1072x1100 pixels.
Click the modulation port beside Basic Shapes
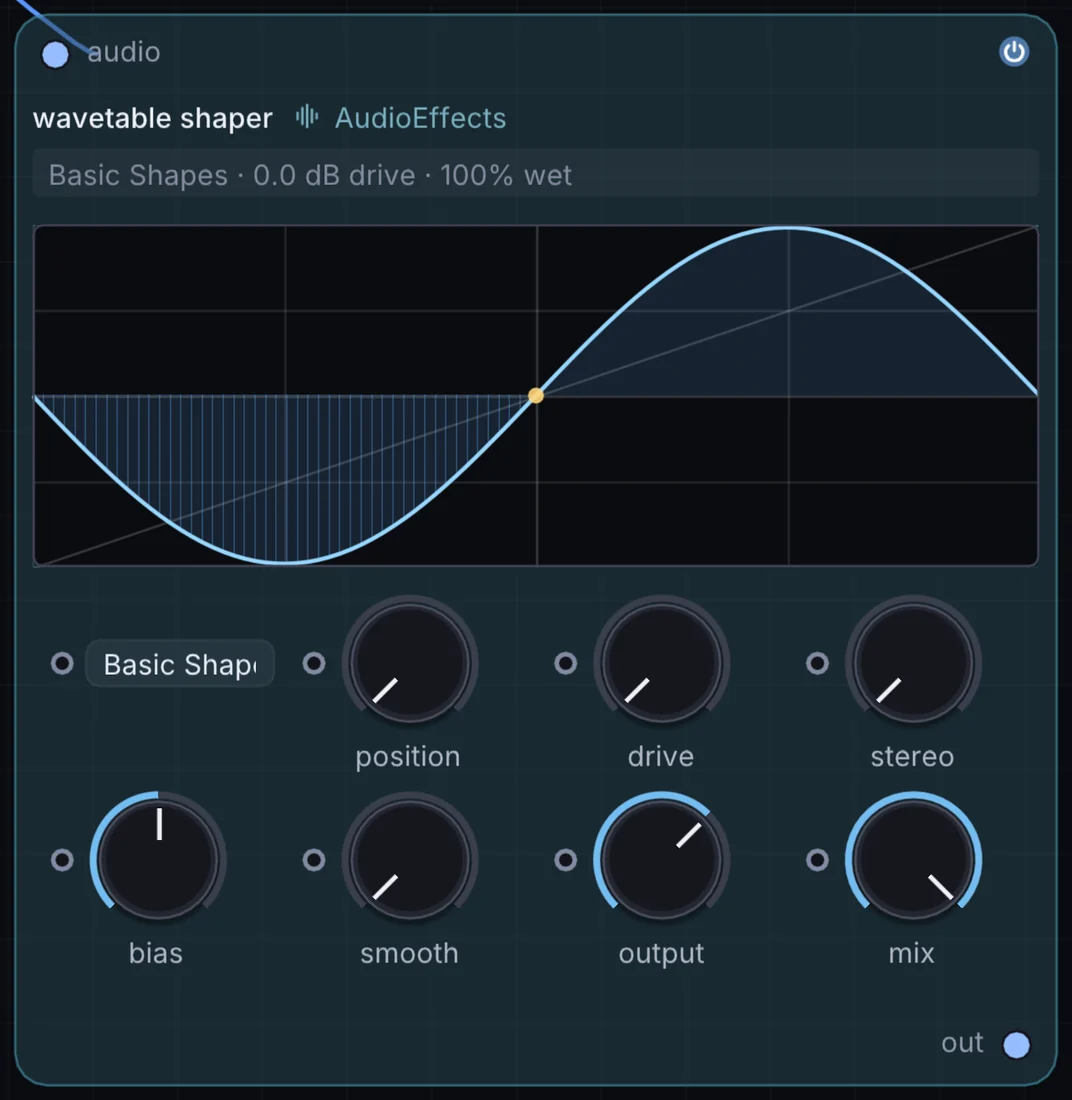pyautogui.click(x=62, y=663)
